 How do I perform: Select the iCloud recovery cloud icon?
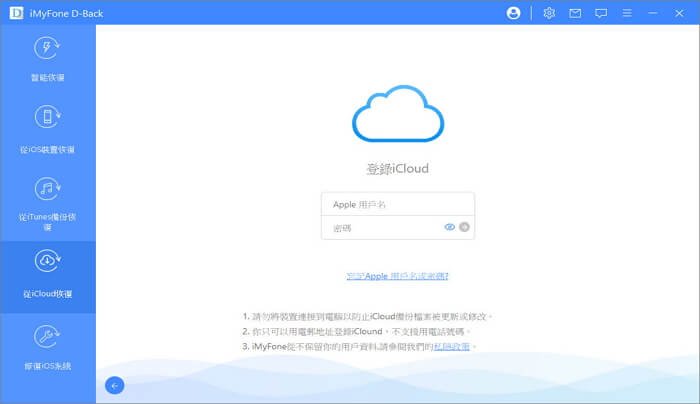coord(48,262)
